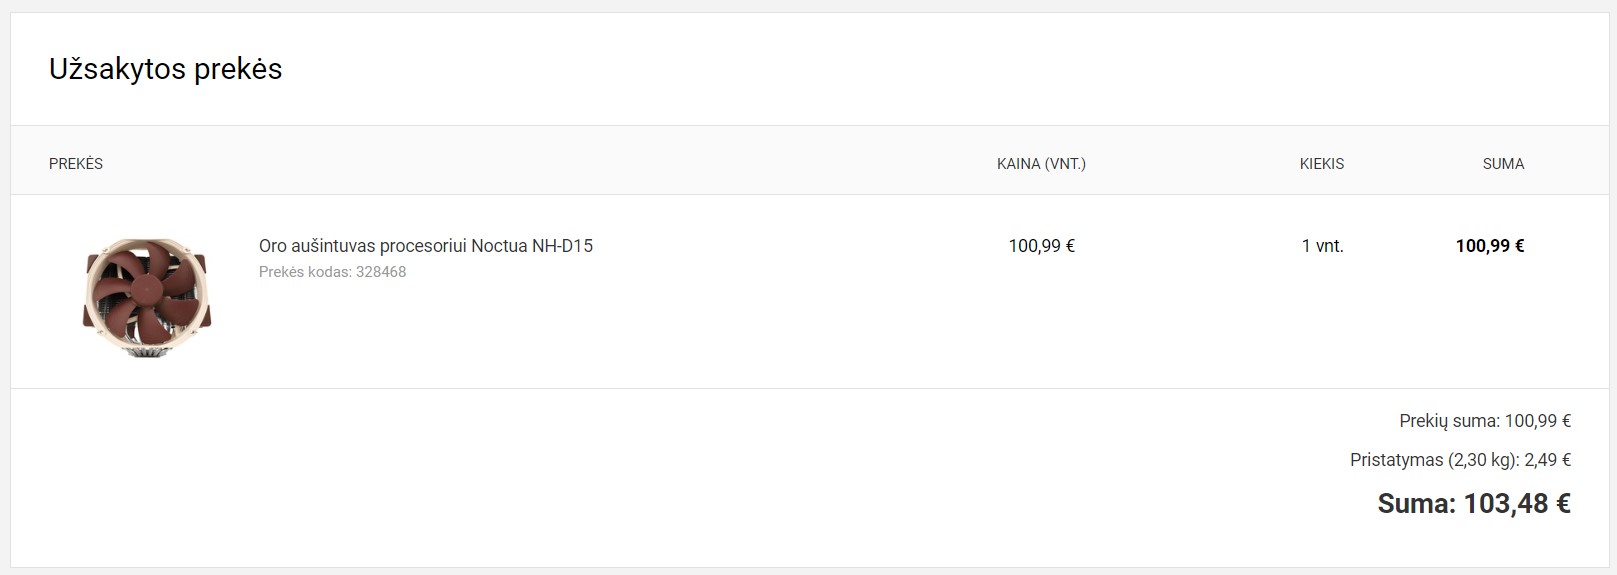Viewport: 1617px width, 575px height.
Task: Select the "(2,30 kg)" delivery weight
Action: click(x=1483, y=460)
